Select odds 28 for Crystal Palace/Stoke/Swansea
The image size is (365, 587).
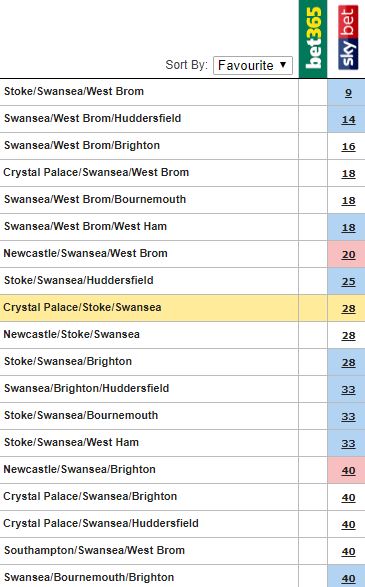(348, 308)
